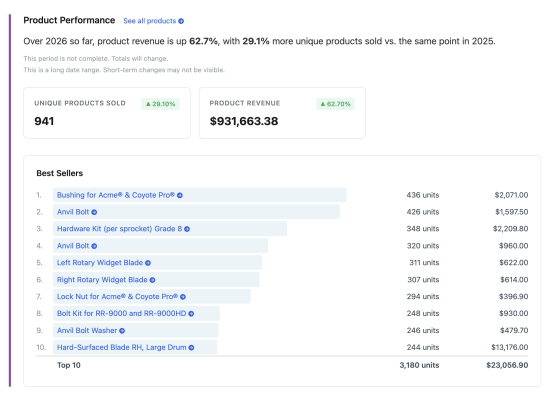Click the Product Revenue label
The image size is (550, 404).
click(x=245, y=103)
